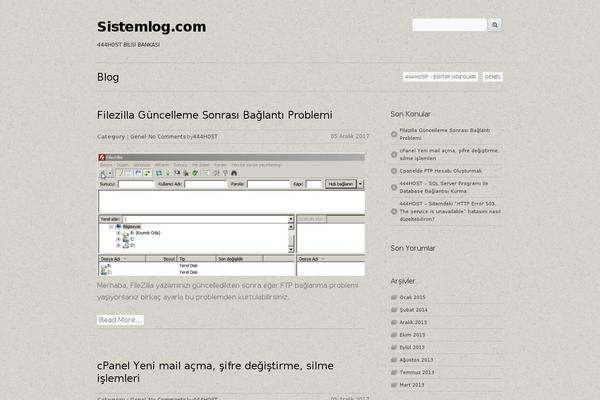
Task: Open the Ağustos 2013 archive
Action: [416, 360]
